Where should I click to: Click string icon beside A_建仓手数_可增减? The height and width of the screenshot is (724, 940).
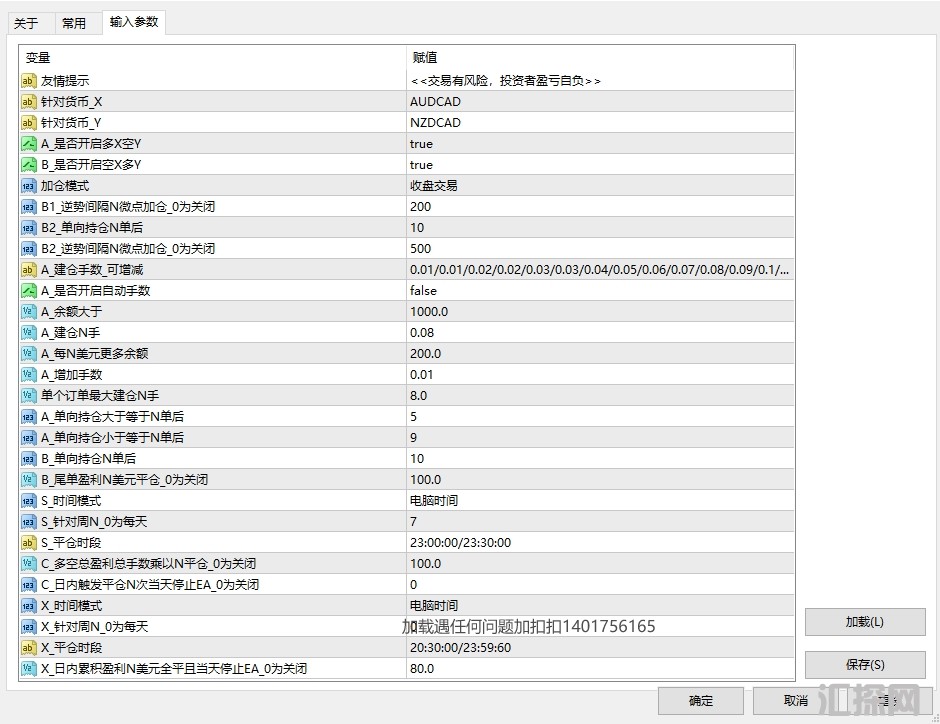[29, 270]
